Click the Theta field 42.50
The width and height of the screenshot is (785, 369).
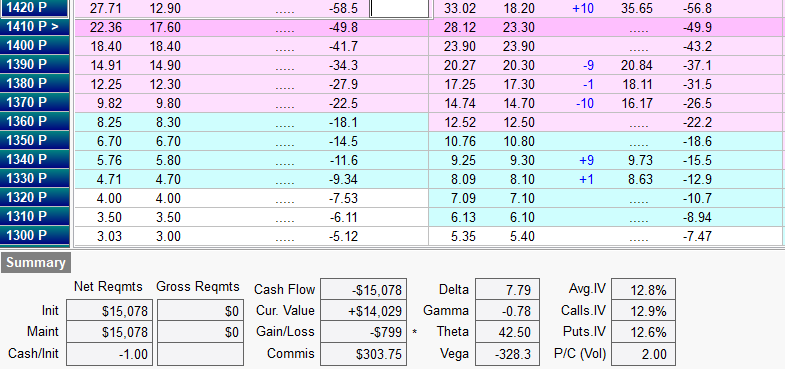pyautogui.click(x=507, y=332)
